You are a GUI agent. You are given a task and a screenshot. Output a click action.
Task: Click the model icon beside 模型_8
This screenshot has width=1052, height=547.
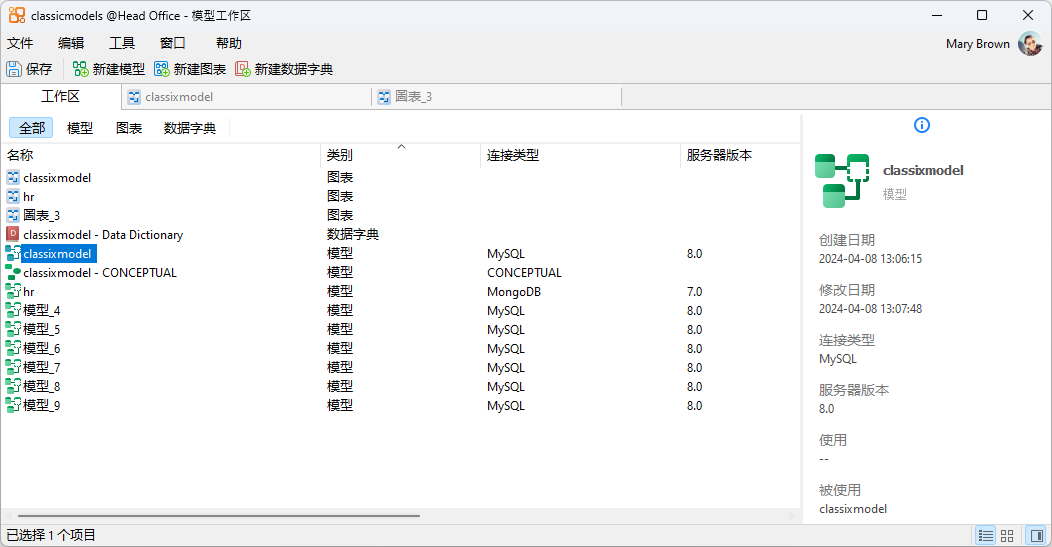click(x=13, y=387)
